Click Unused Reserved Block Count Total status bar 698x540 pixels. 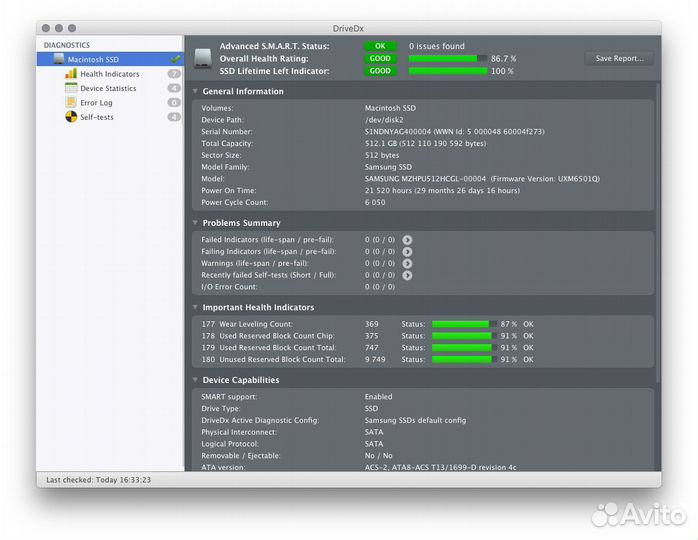464,359
